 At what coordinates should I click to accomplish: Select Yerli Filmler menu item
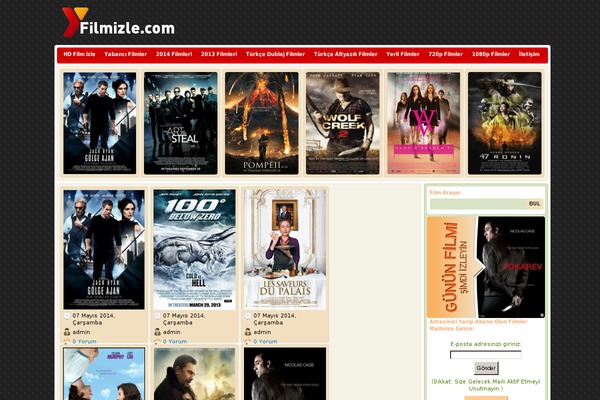(x=403, y=54)
